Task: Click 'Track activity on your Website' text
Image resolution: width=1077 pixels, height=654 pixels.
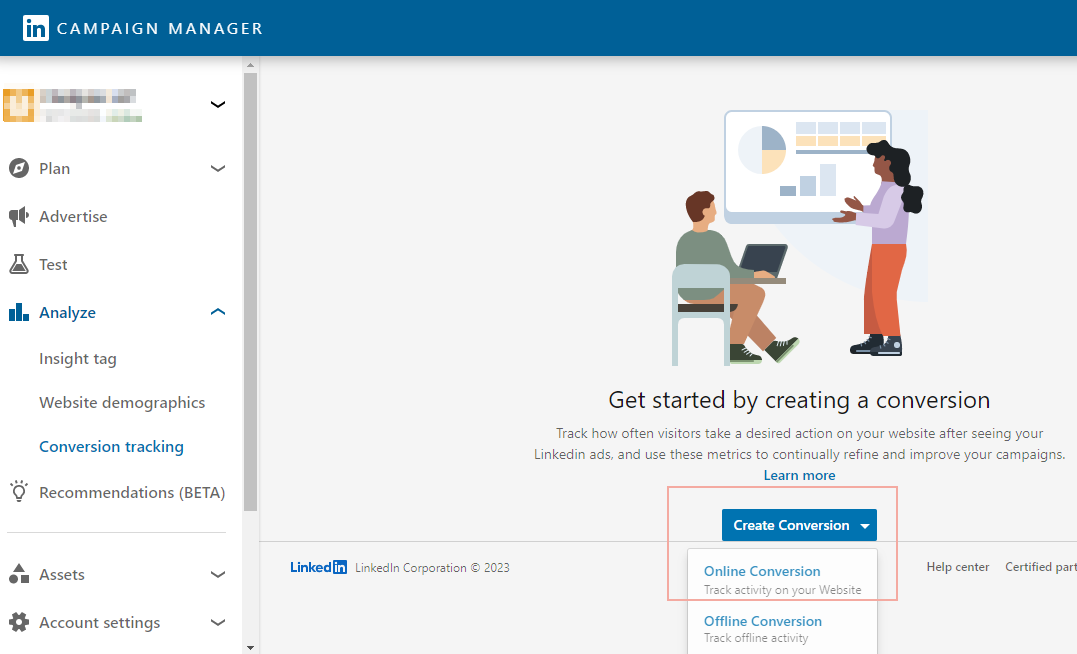Action: coord(782,590)
